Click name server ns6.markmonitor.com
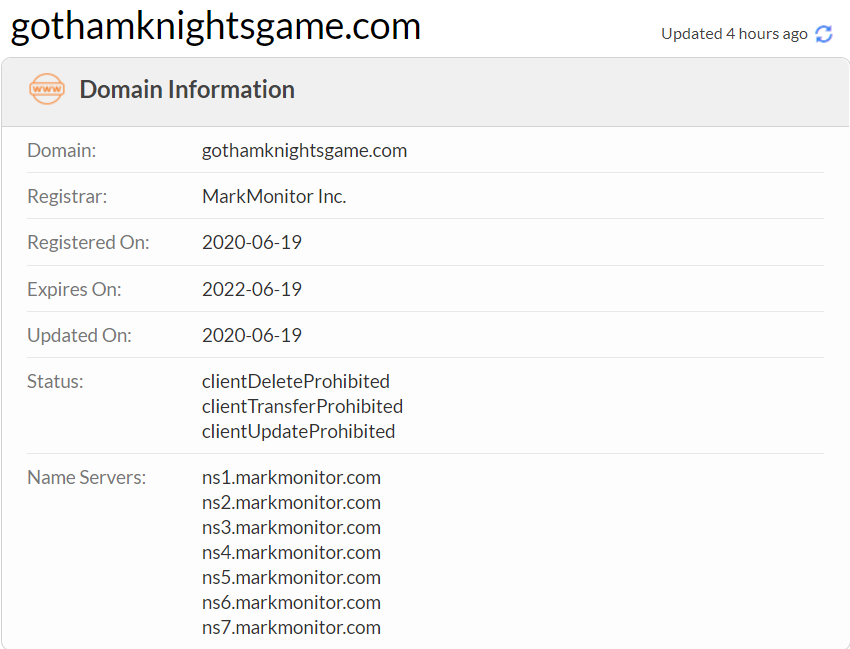 (x=291, y=602)
